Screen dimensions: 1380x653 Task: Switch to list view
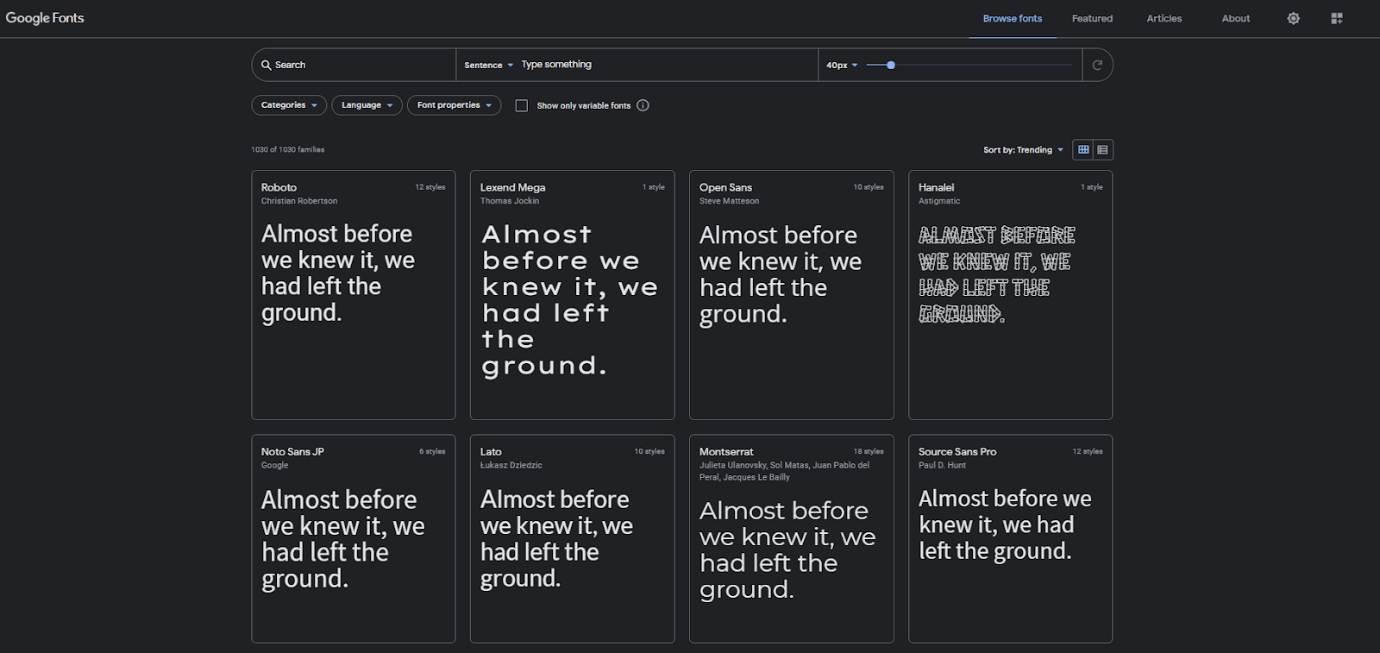click(1103, 150)
